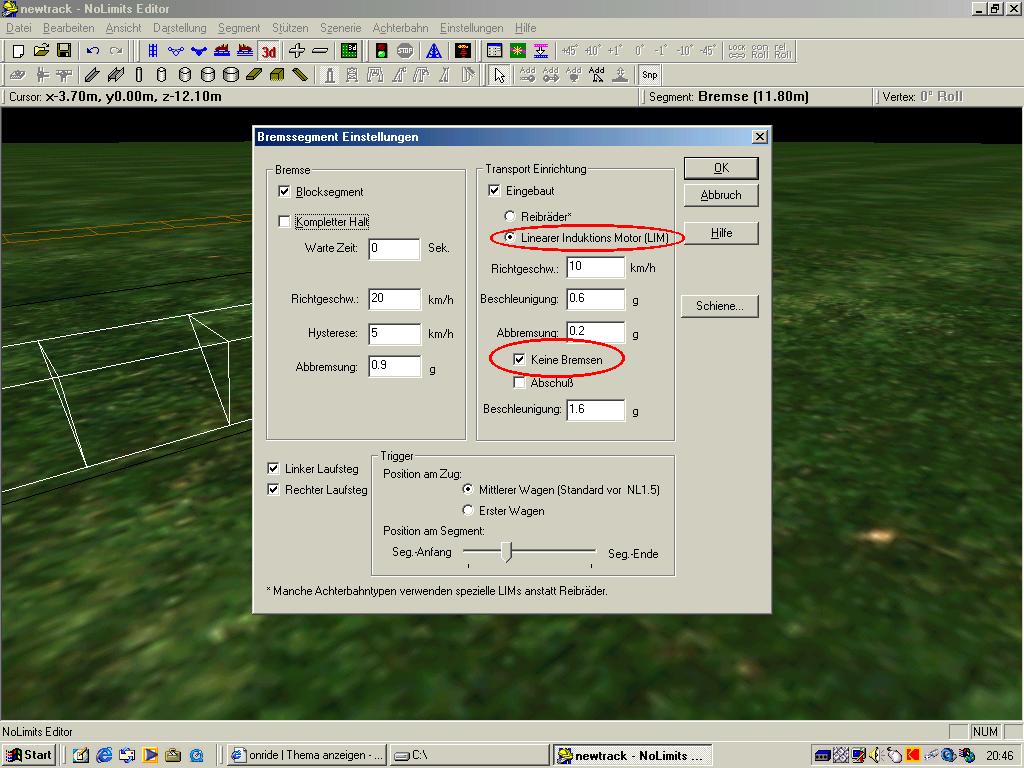Click the Position am Segment slider handle
This screenshot has height=768, width=1024.
[x=507, y=552]
